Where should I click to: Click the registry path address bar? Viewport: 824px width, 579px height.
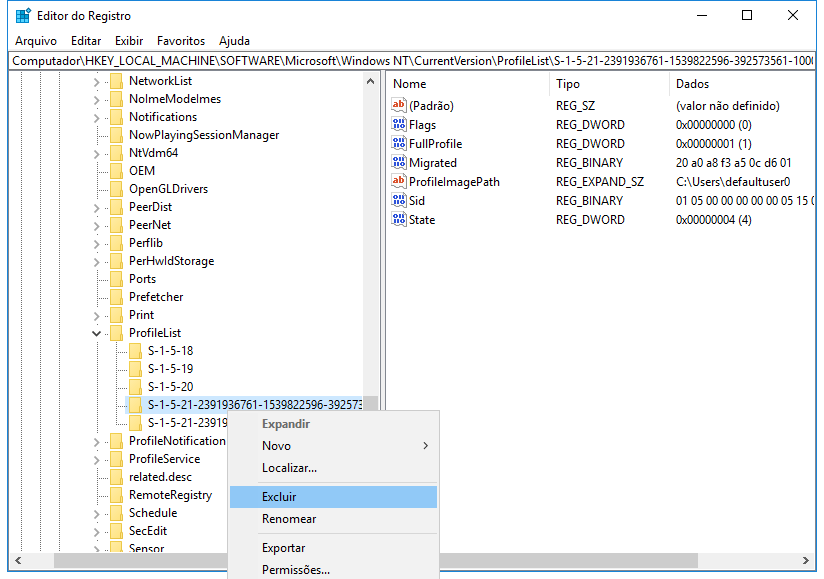412,61
